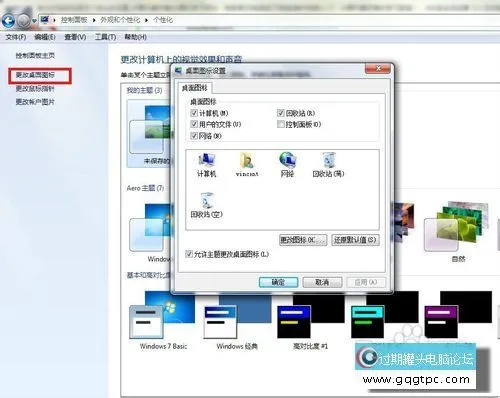Select the 回收站(空) empty recycle bin icon
The height and width of the screenshot is (398, 500).
(x=207, y=205)
